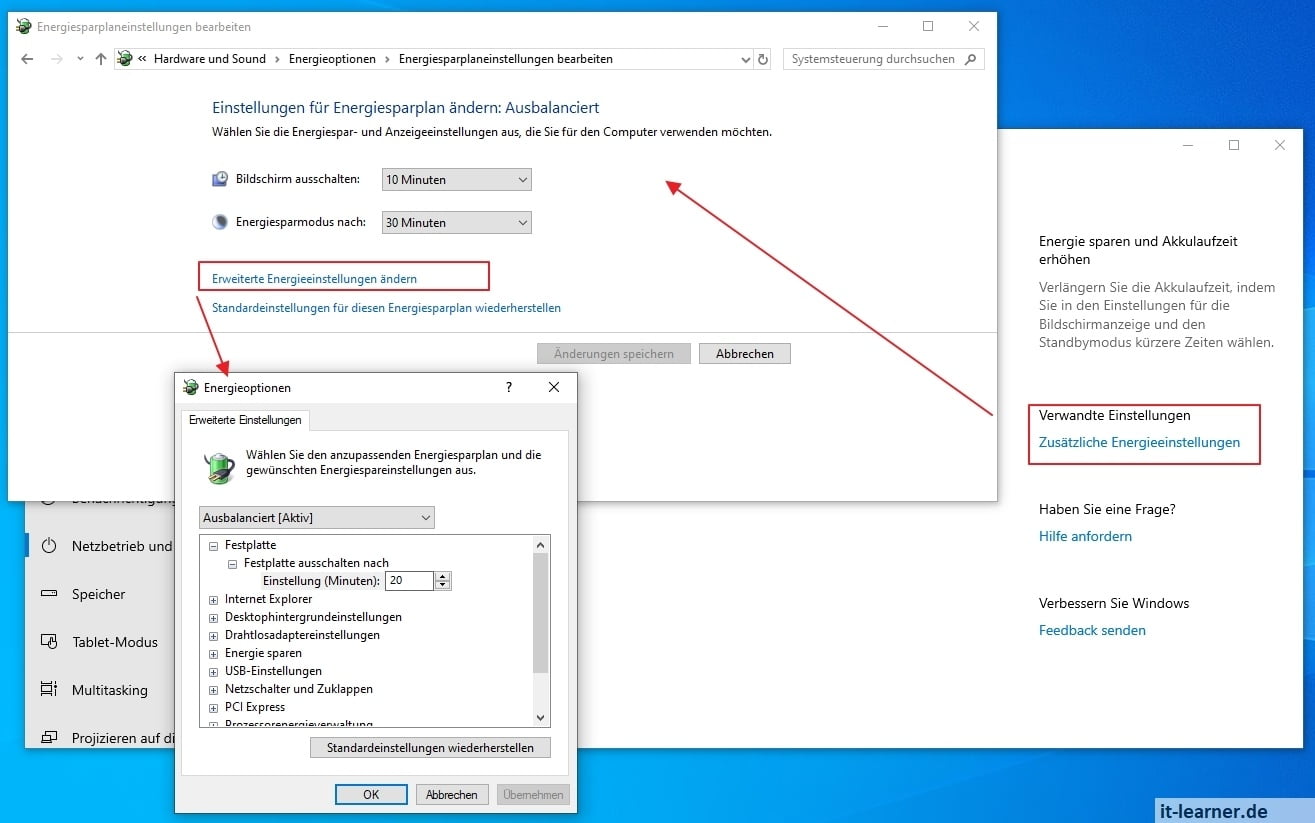Open Multitasking in settings sidebar
Image resolution: width=1315 pixels, height=823 pixels.
(109, 690)
